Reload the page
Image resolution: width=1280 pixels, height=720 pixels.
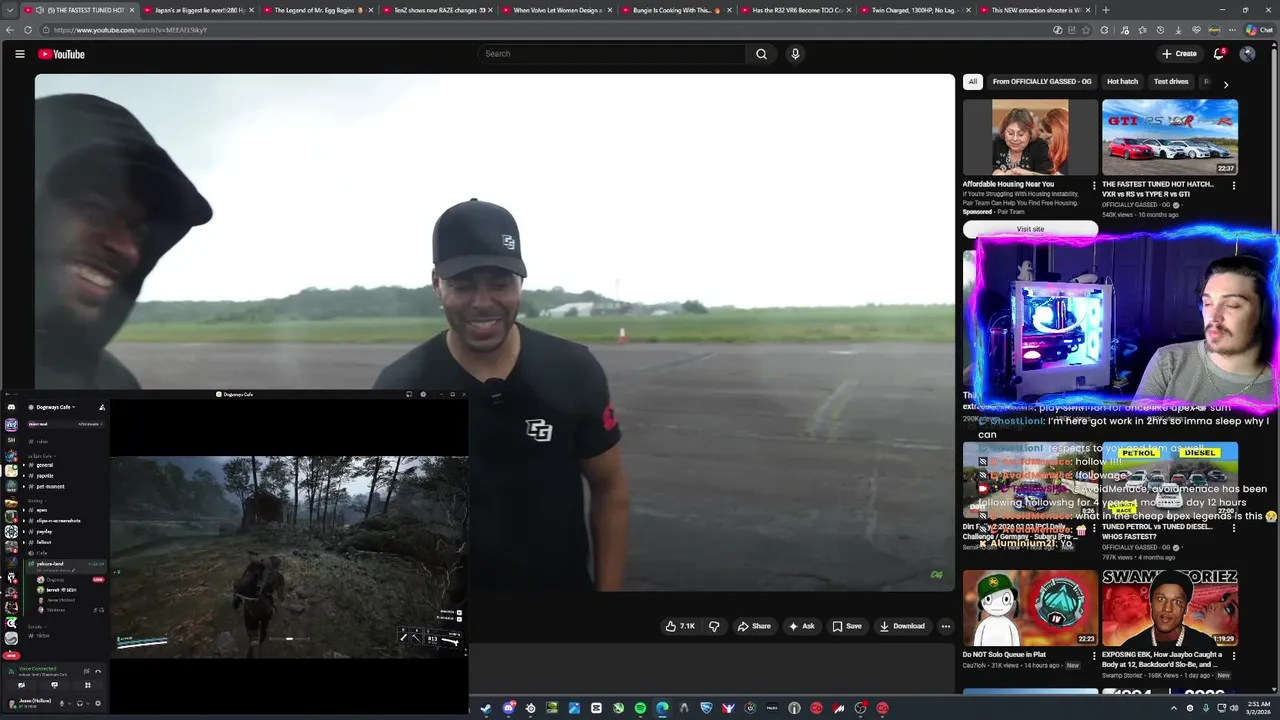(28, 30)
